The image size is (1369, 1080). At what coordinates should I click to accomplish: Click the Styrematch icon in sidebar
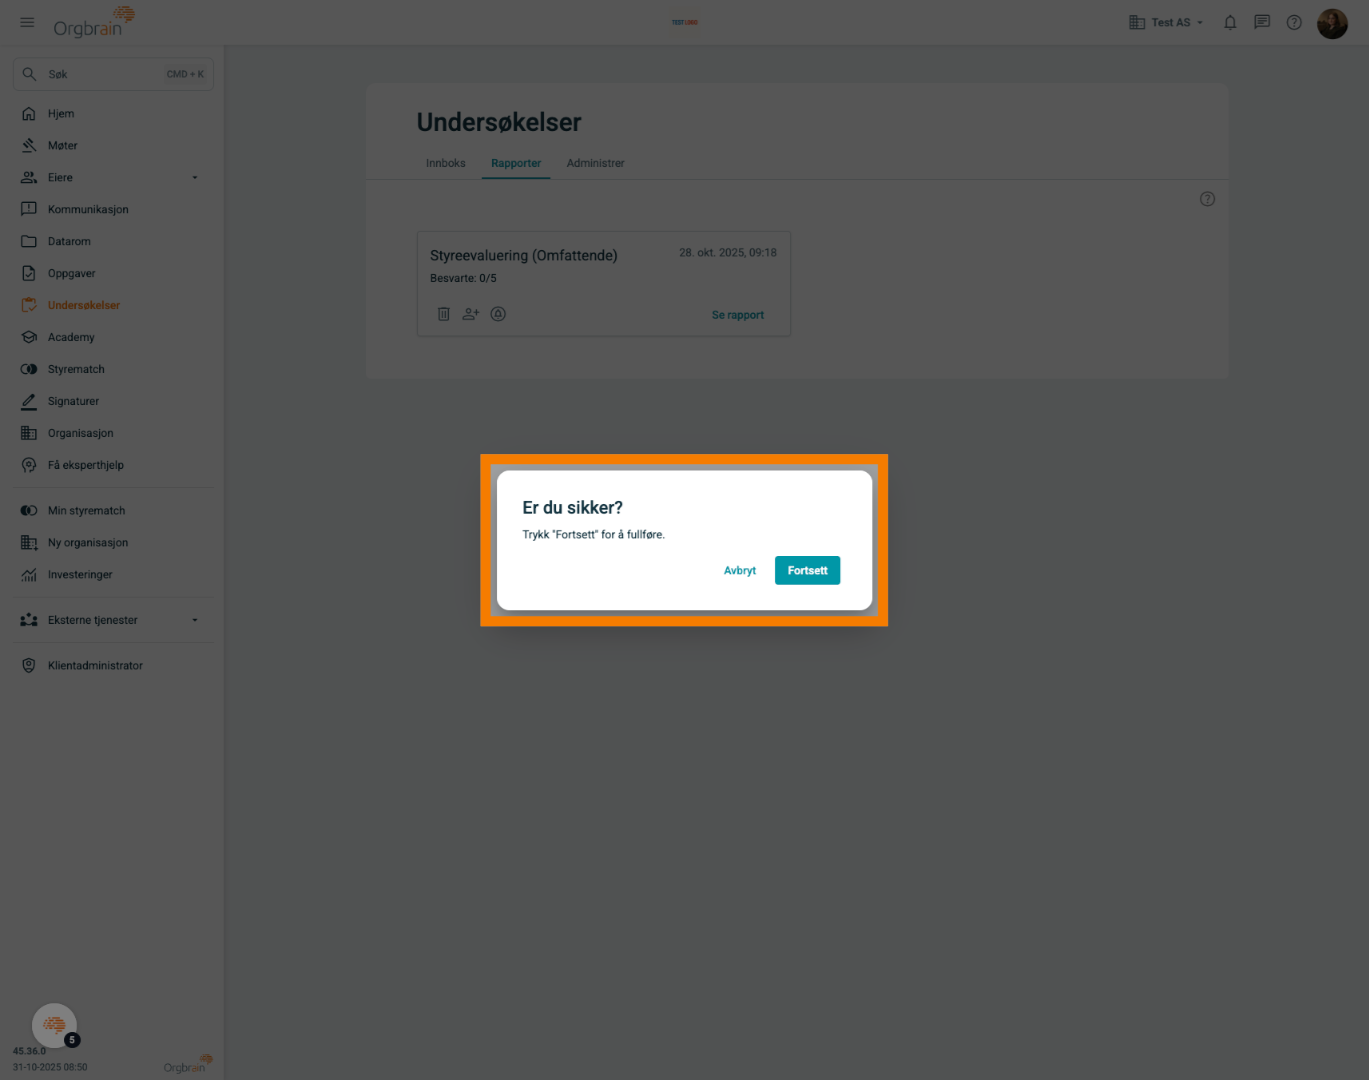29,370
